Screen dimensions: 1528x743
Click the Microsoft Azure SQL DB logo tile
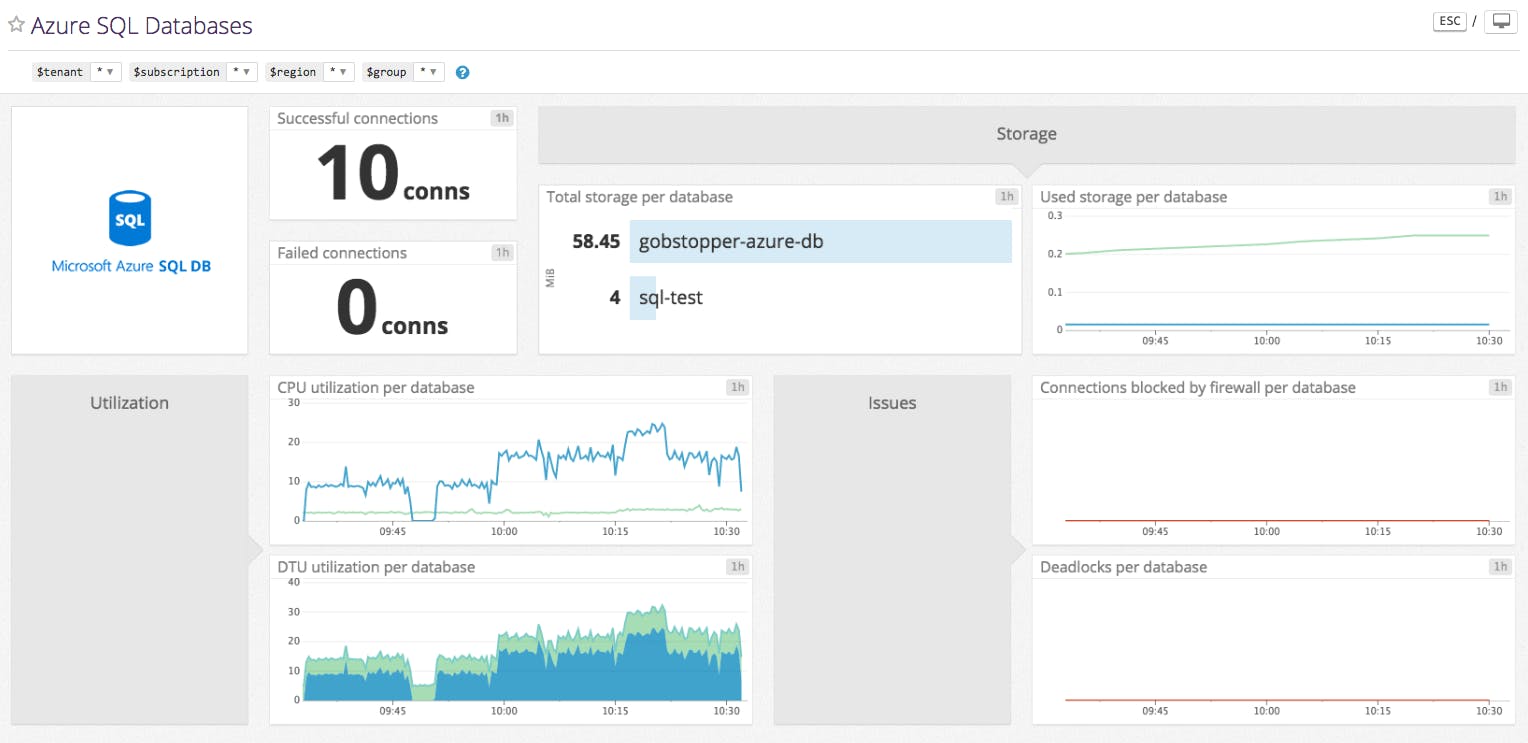point(129,229)
